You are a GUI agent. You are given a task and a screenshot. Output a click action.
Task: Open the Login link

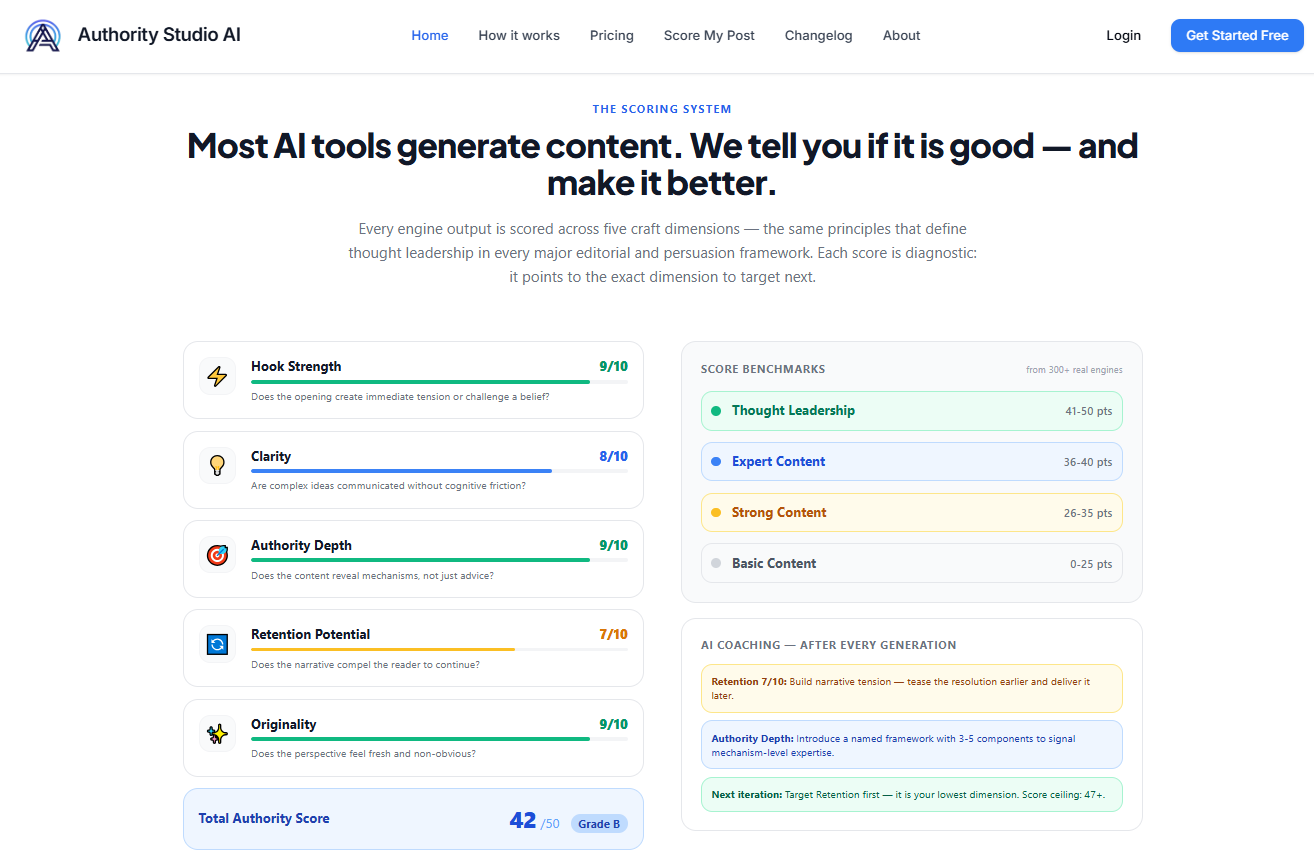(x=1123, y=35)
